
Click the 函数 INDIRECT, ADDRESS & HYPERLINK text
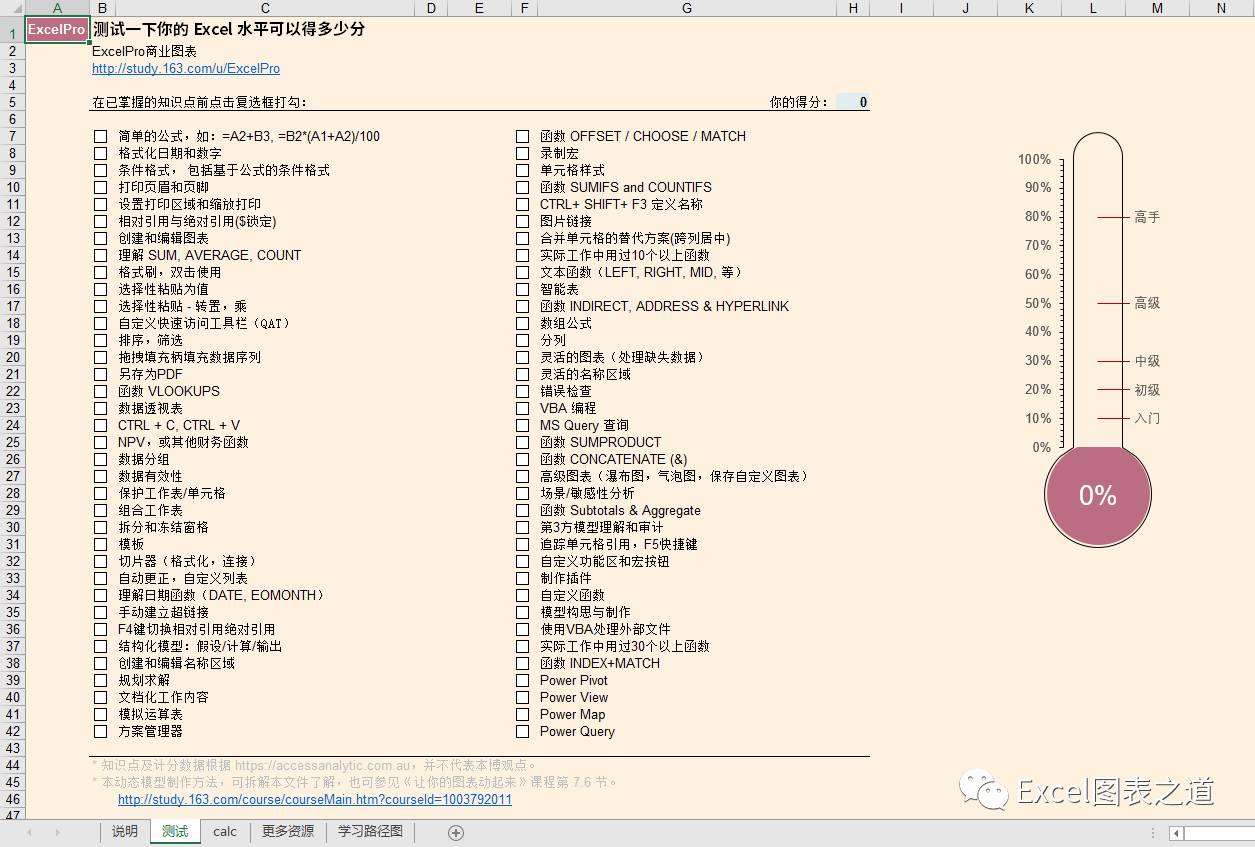click(664, 306)
